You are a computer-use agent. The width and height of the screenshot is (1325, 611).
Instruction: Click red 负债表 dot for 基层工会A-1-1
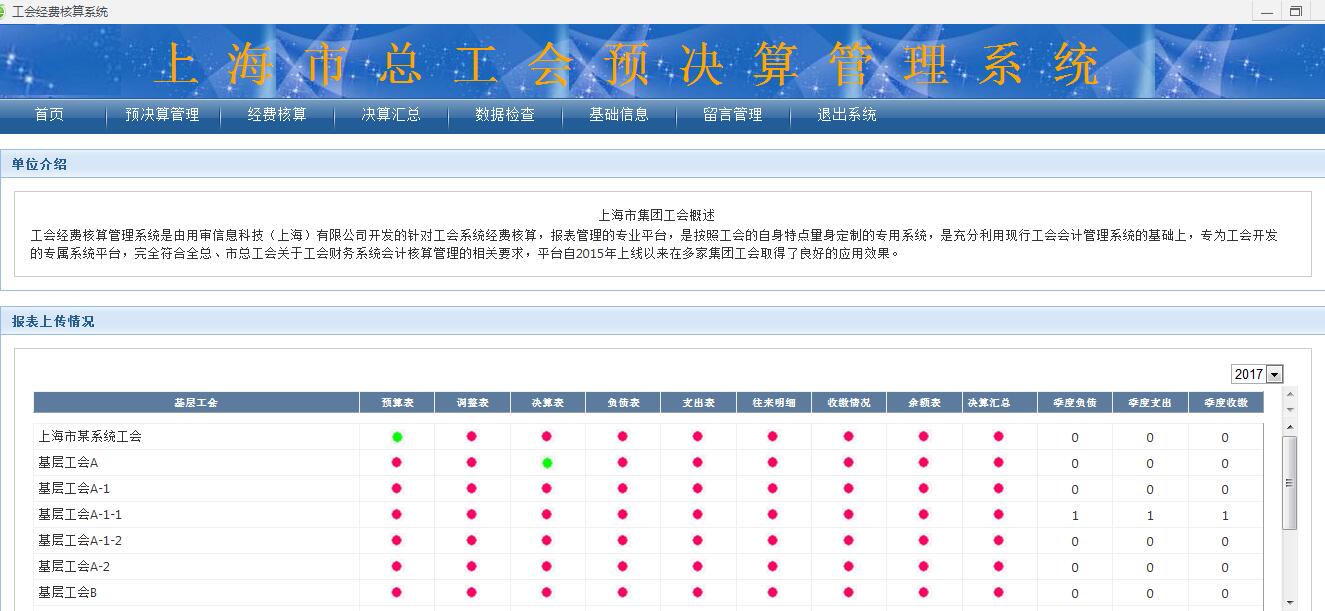(622, 515)
